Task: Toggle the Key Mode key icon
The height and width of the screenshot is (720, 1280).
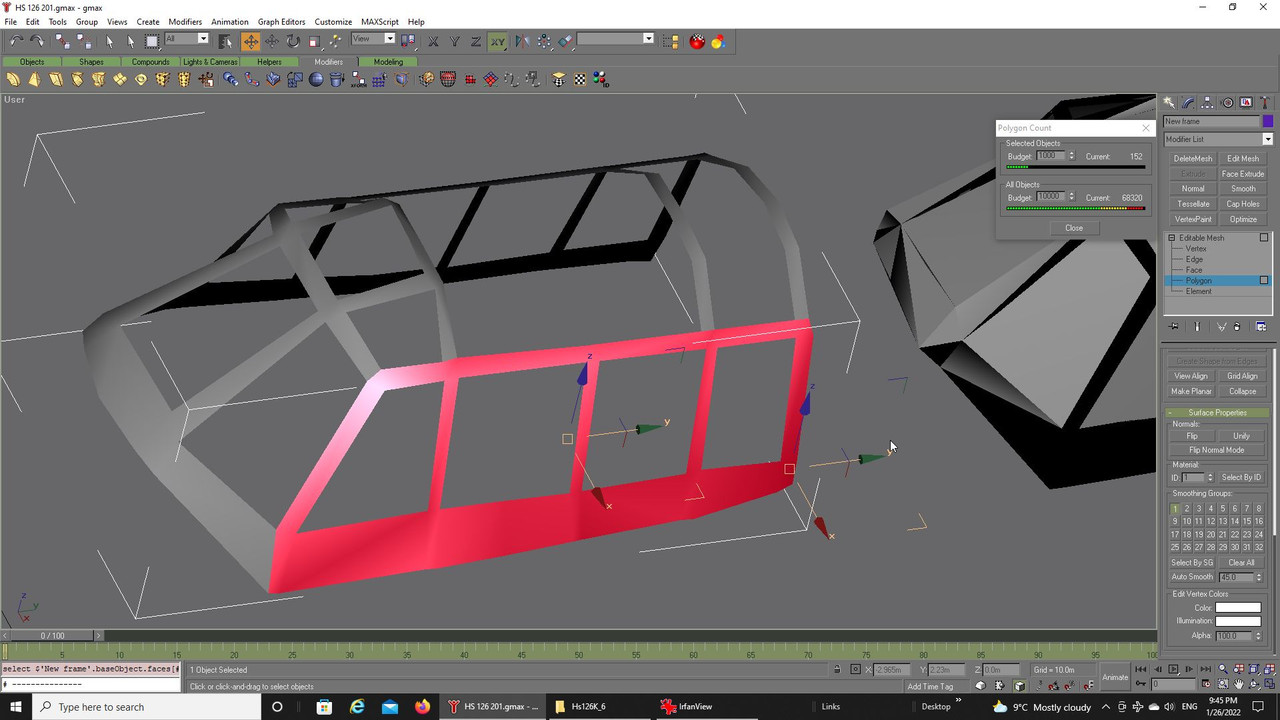Action: [1139, 684]
